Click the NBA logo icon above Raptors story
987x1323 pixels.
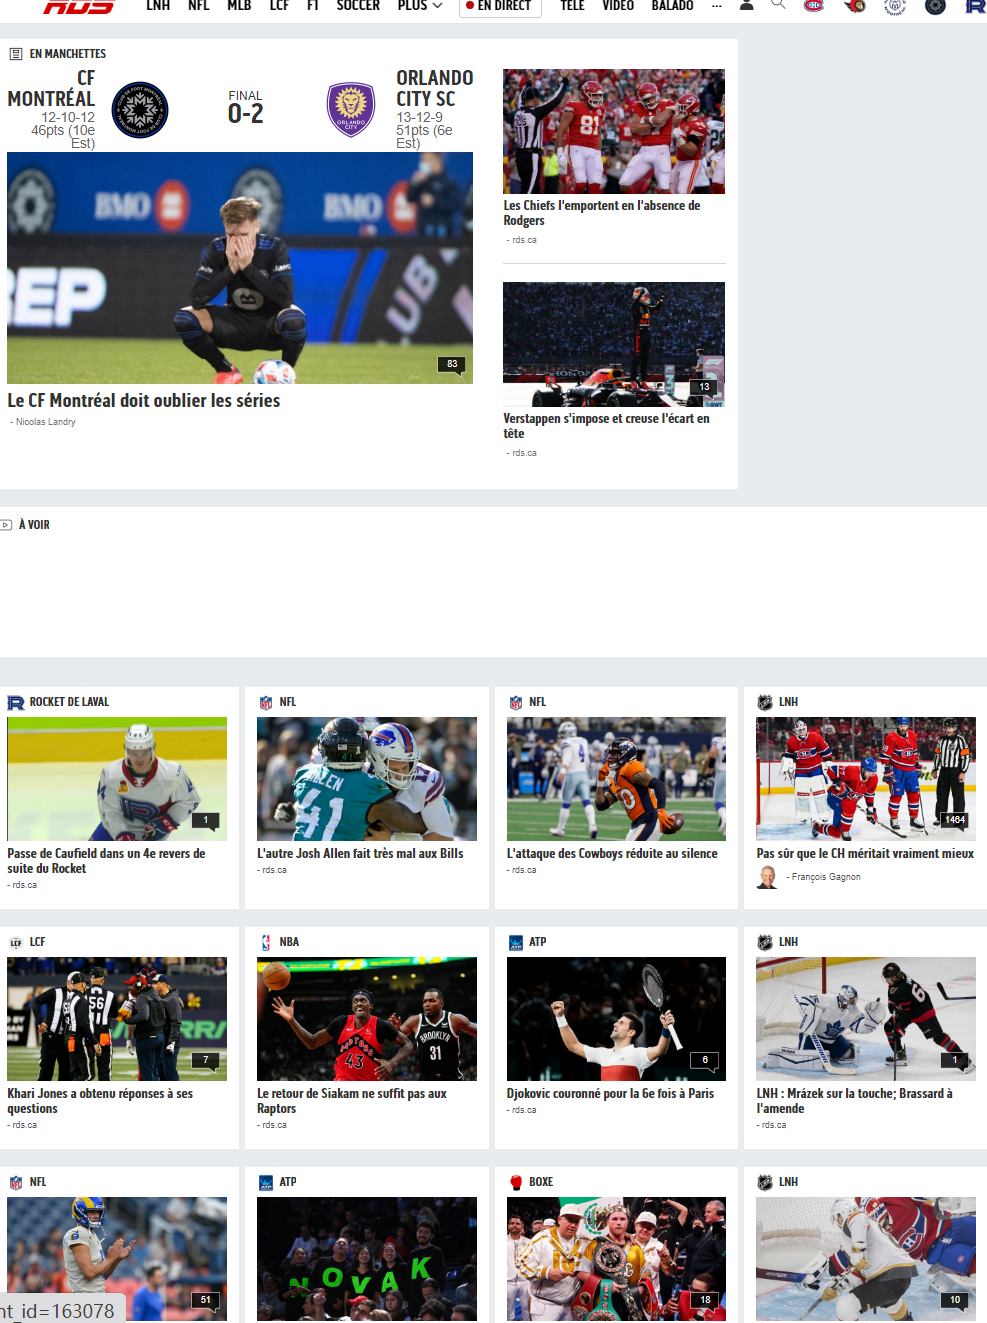tap(266, 942)
